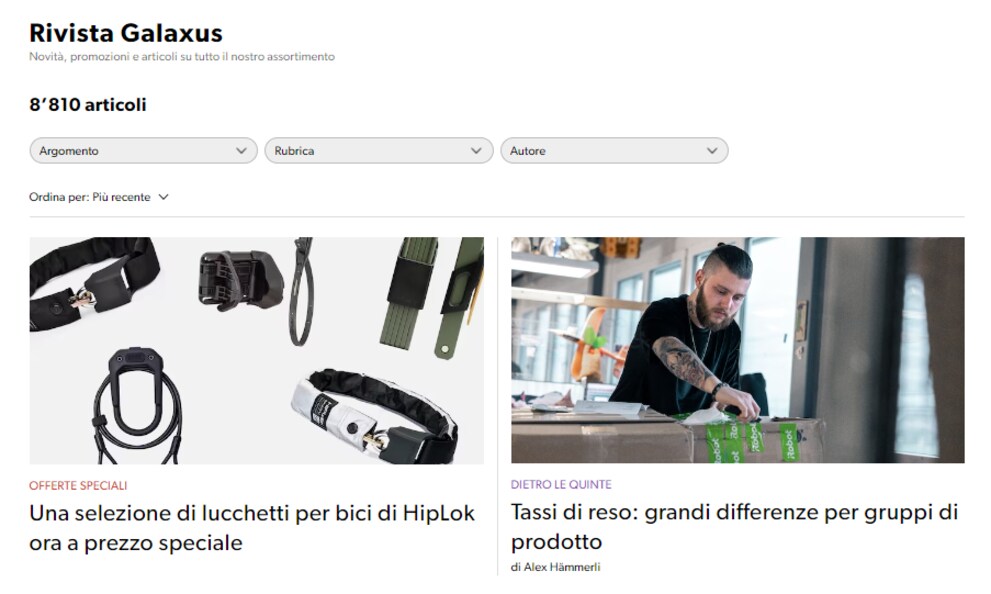Open the HipLok lucchetti per bici headline
991x594 pixels.
pyautogui.click(x=252, y=528)
